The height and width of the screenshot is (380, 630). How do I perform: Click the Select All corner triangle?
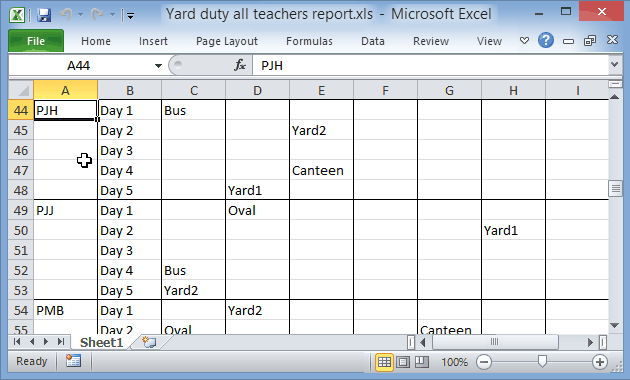click(21, 90)
